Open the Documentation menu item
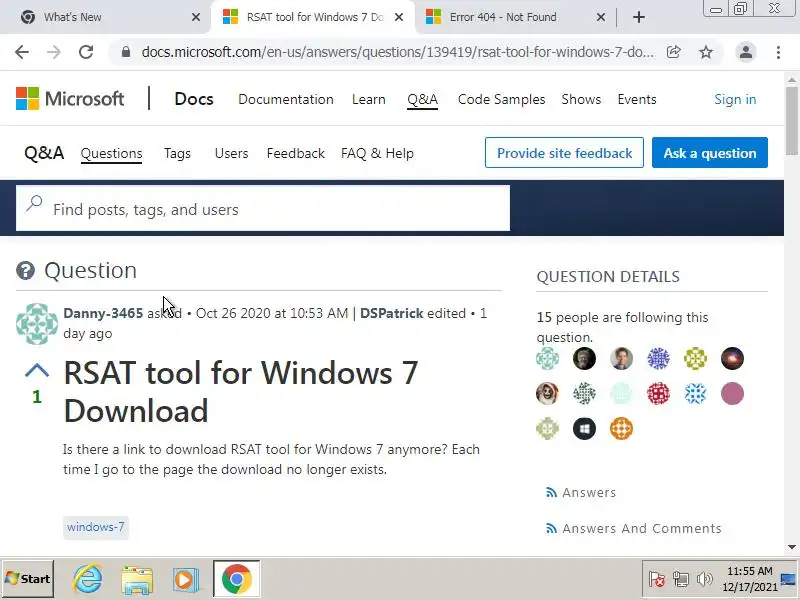The height and width of the screenshot is (600, 800). tap(286, 99)
